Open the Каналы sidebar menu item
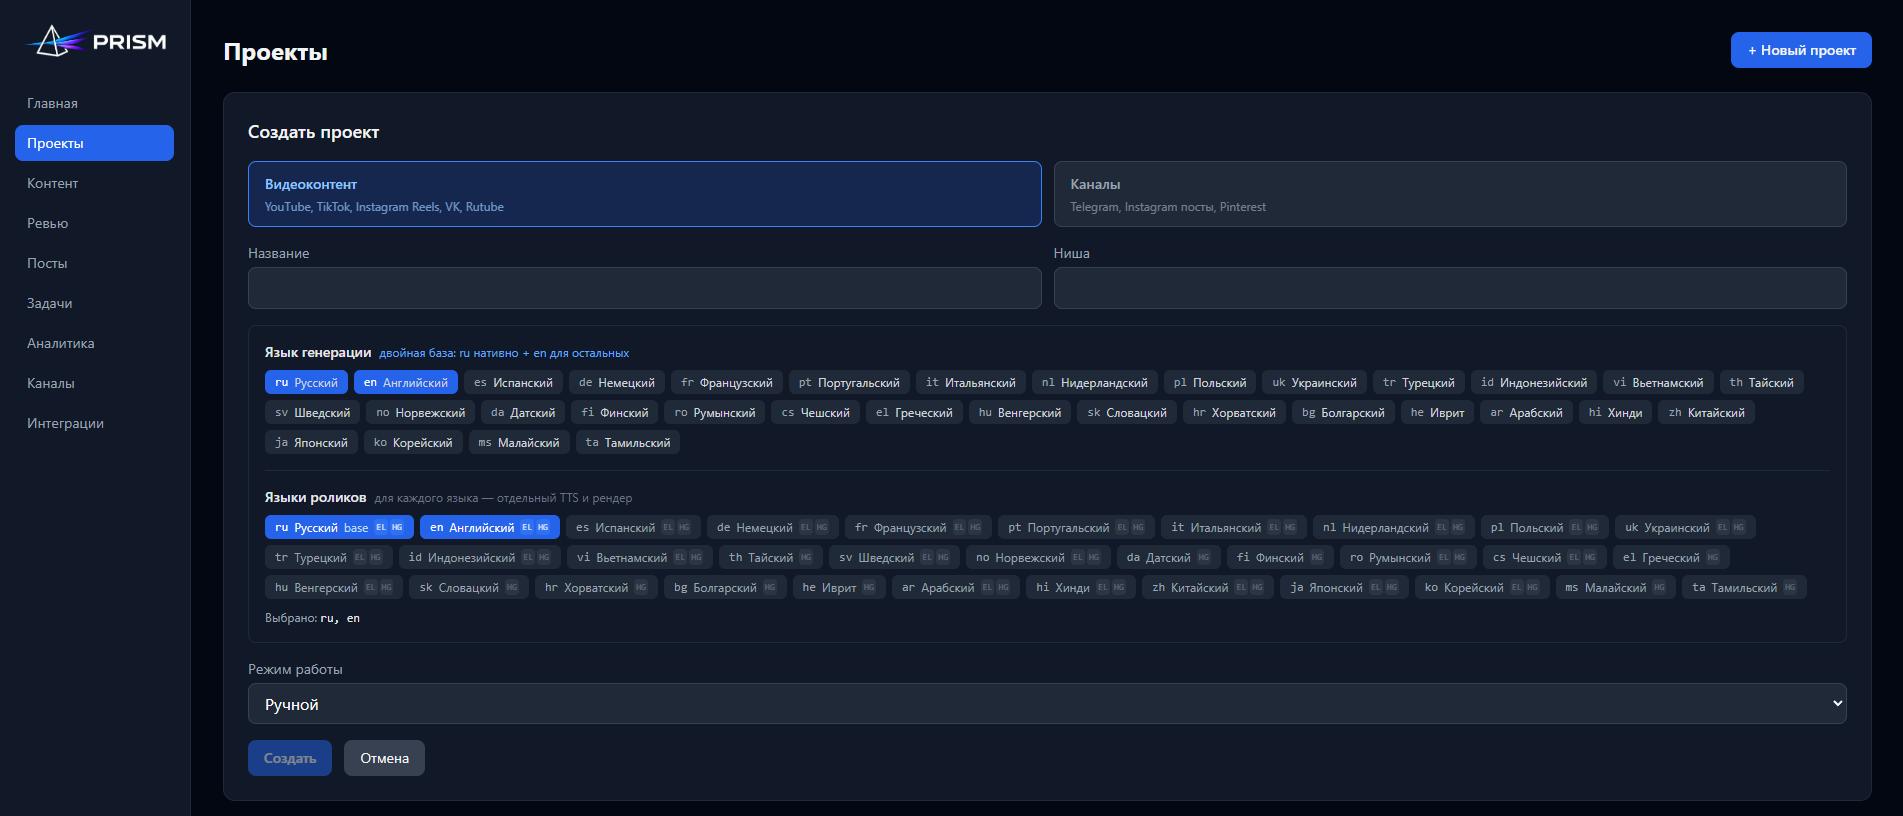 click(94, 383)
